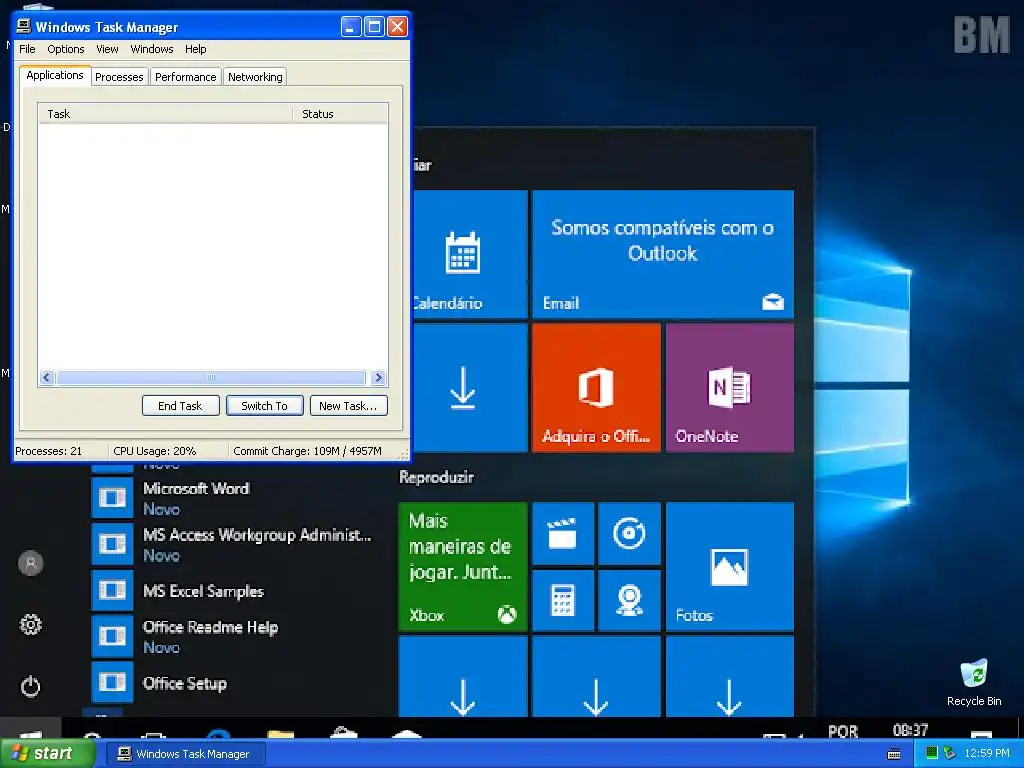Open the Xbox tile
This screenshot has width=1024, height=768.
click(462, 566)
